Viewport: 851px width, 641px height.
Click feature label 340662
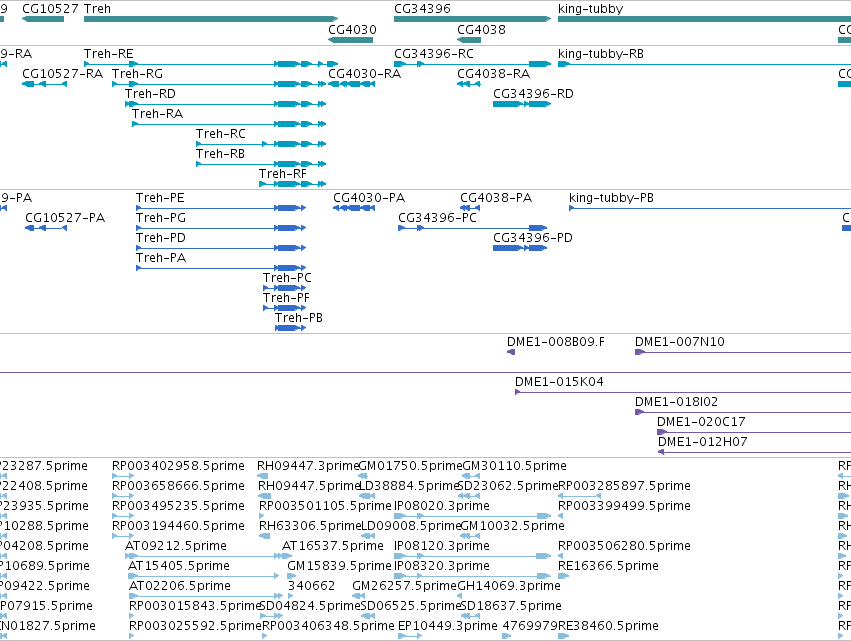[x=312, y=586]
